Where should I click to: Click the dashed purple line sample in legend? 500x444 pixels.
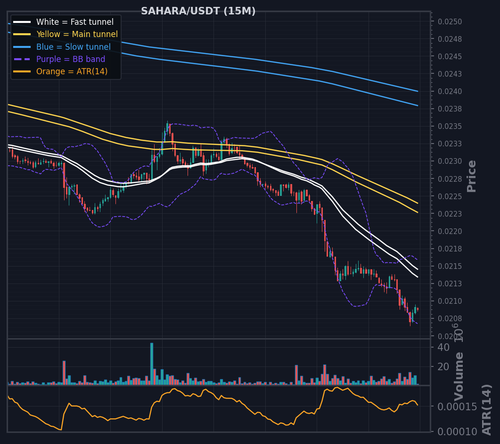(22, 59)
